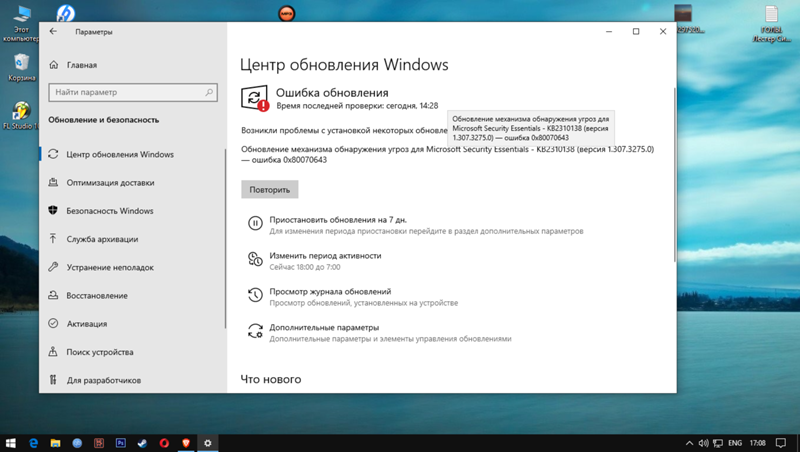Open the Windows Start menu

(11, 443)
